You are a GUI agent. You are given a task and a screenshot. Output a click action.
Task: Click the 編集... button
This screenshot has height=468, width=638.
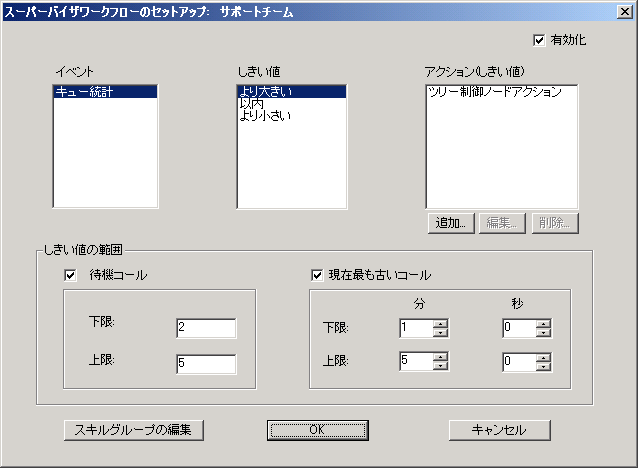[x=502, y=223]
